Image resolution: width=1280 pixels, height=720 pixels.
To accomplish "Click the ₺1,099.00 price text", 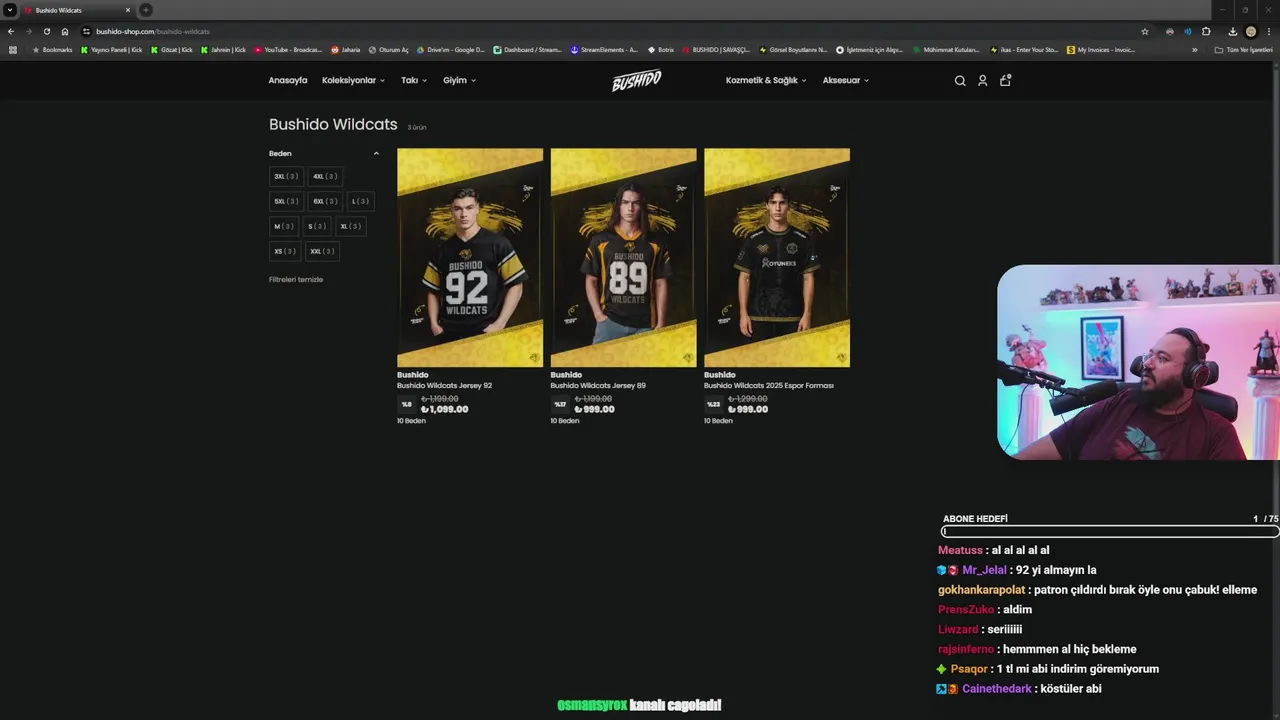I will [x=444, y=409].
